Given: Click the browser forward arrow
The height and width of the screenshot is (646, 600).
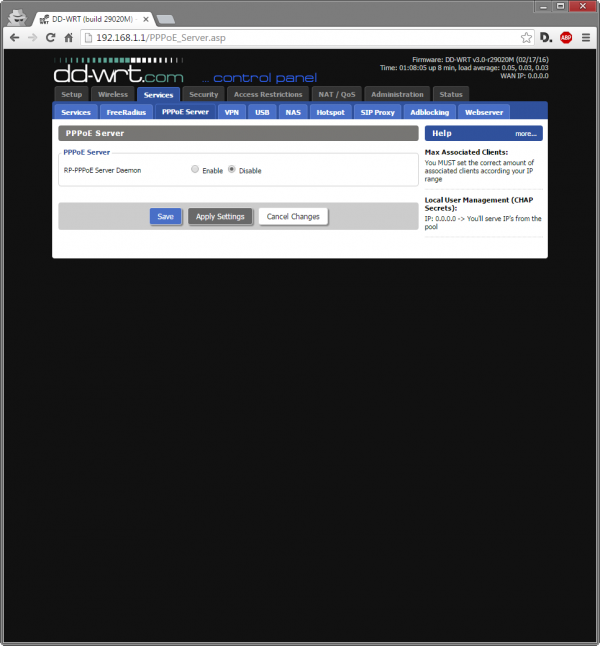Looking at the screenshot, I should [32, 38].
